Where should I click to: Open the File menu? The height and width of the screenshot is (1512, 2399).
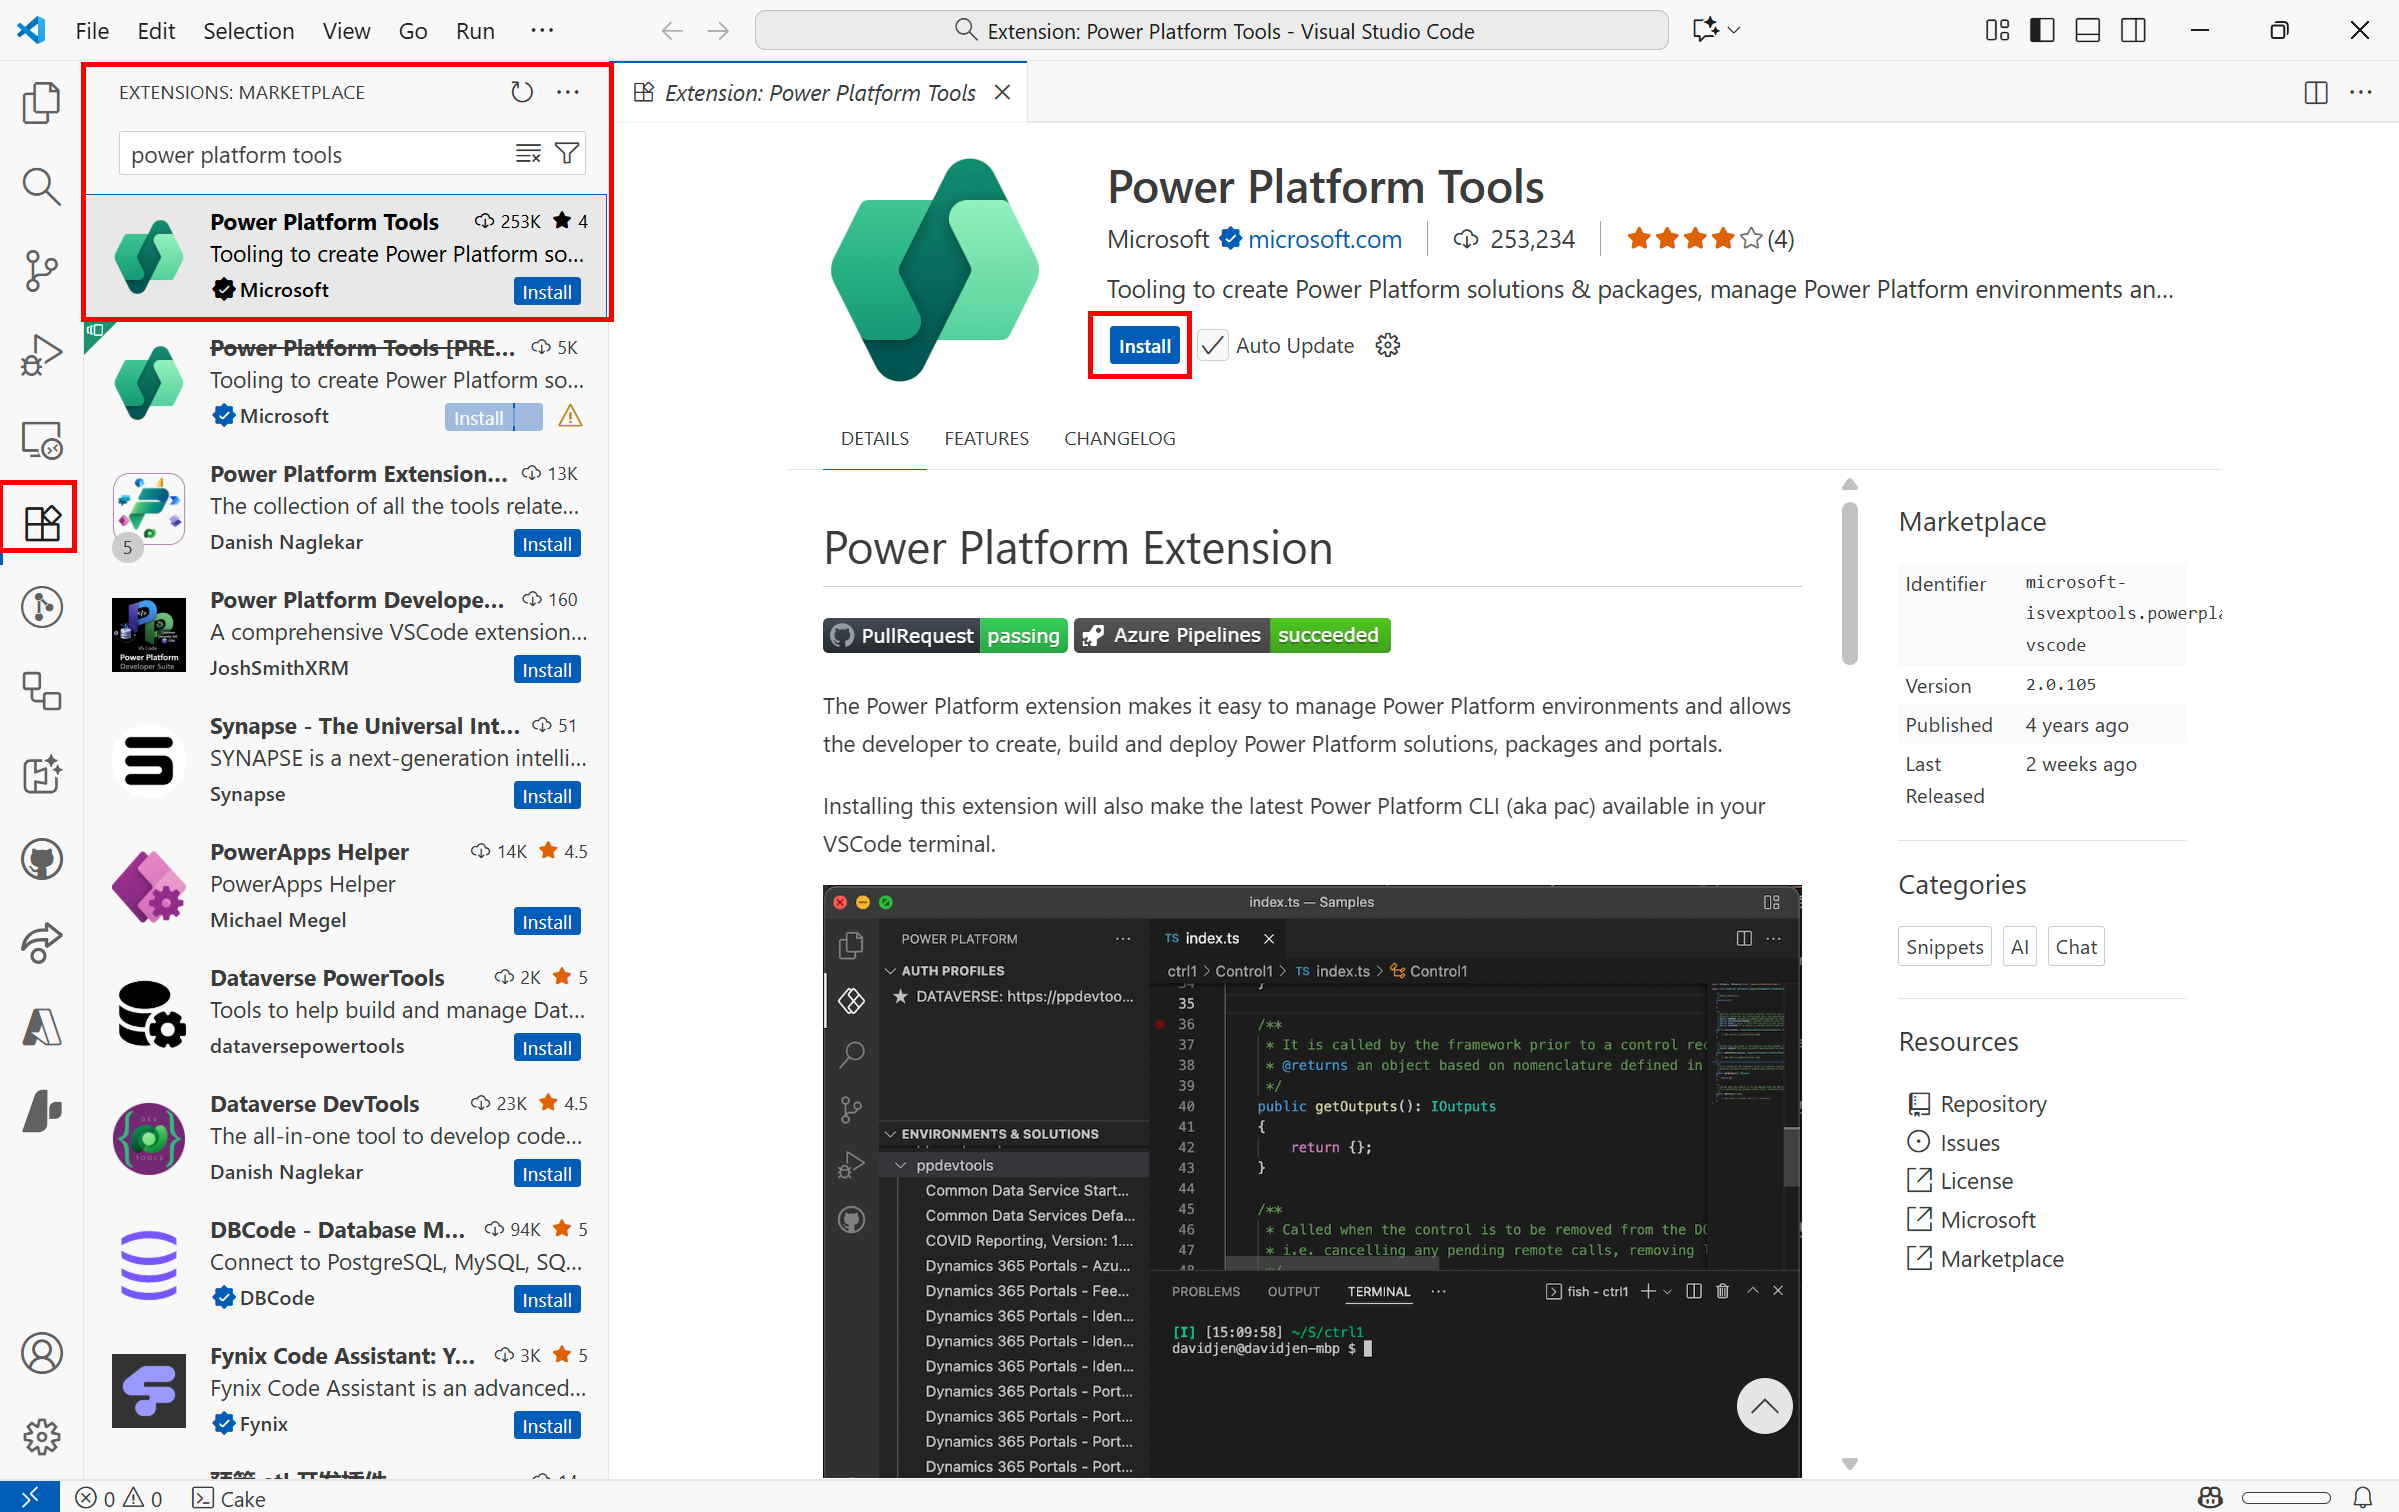(x=91, y=30)
